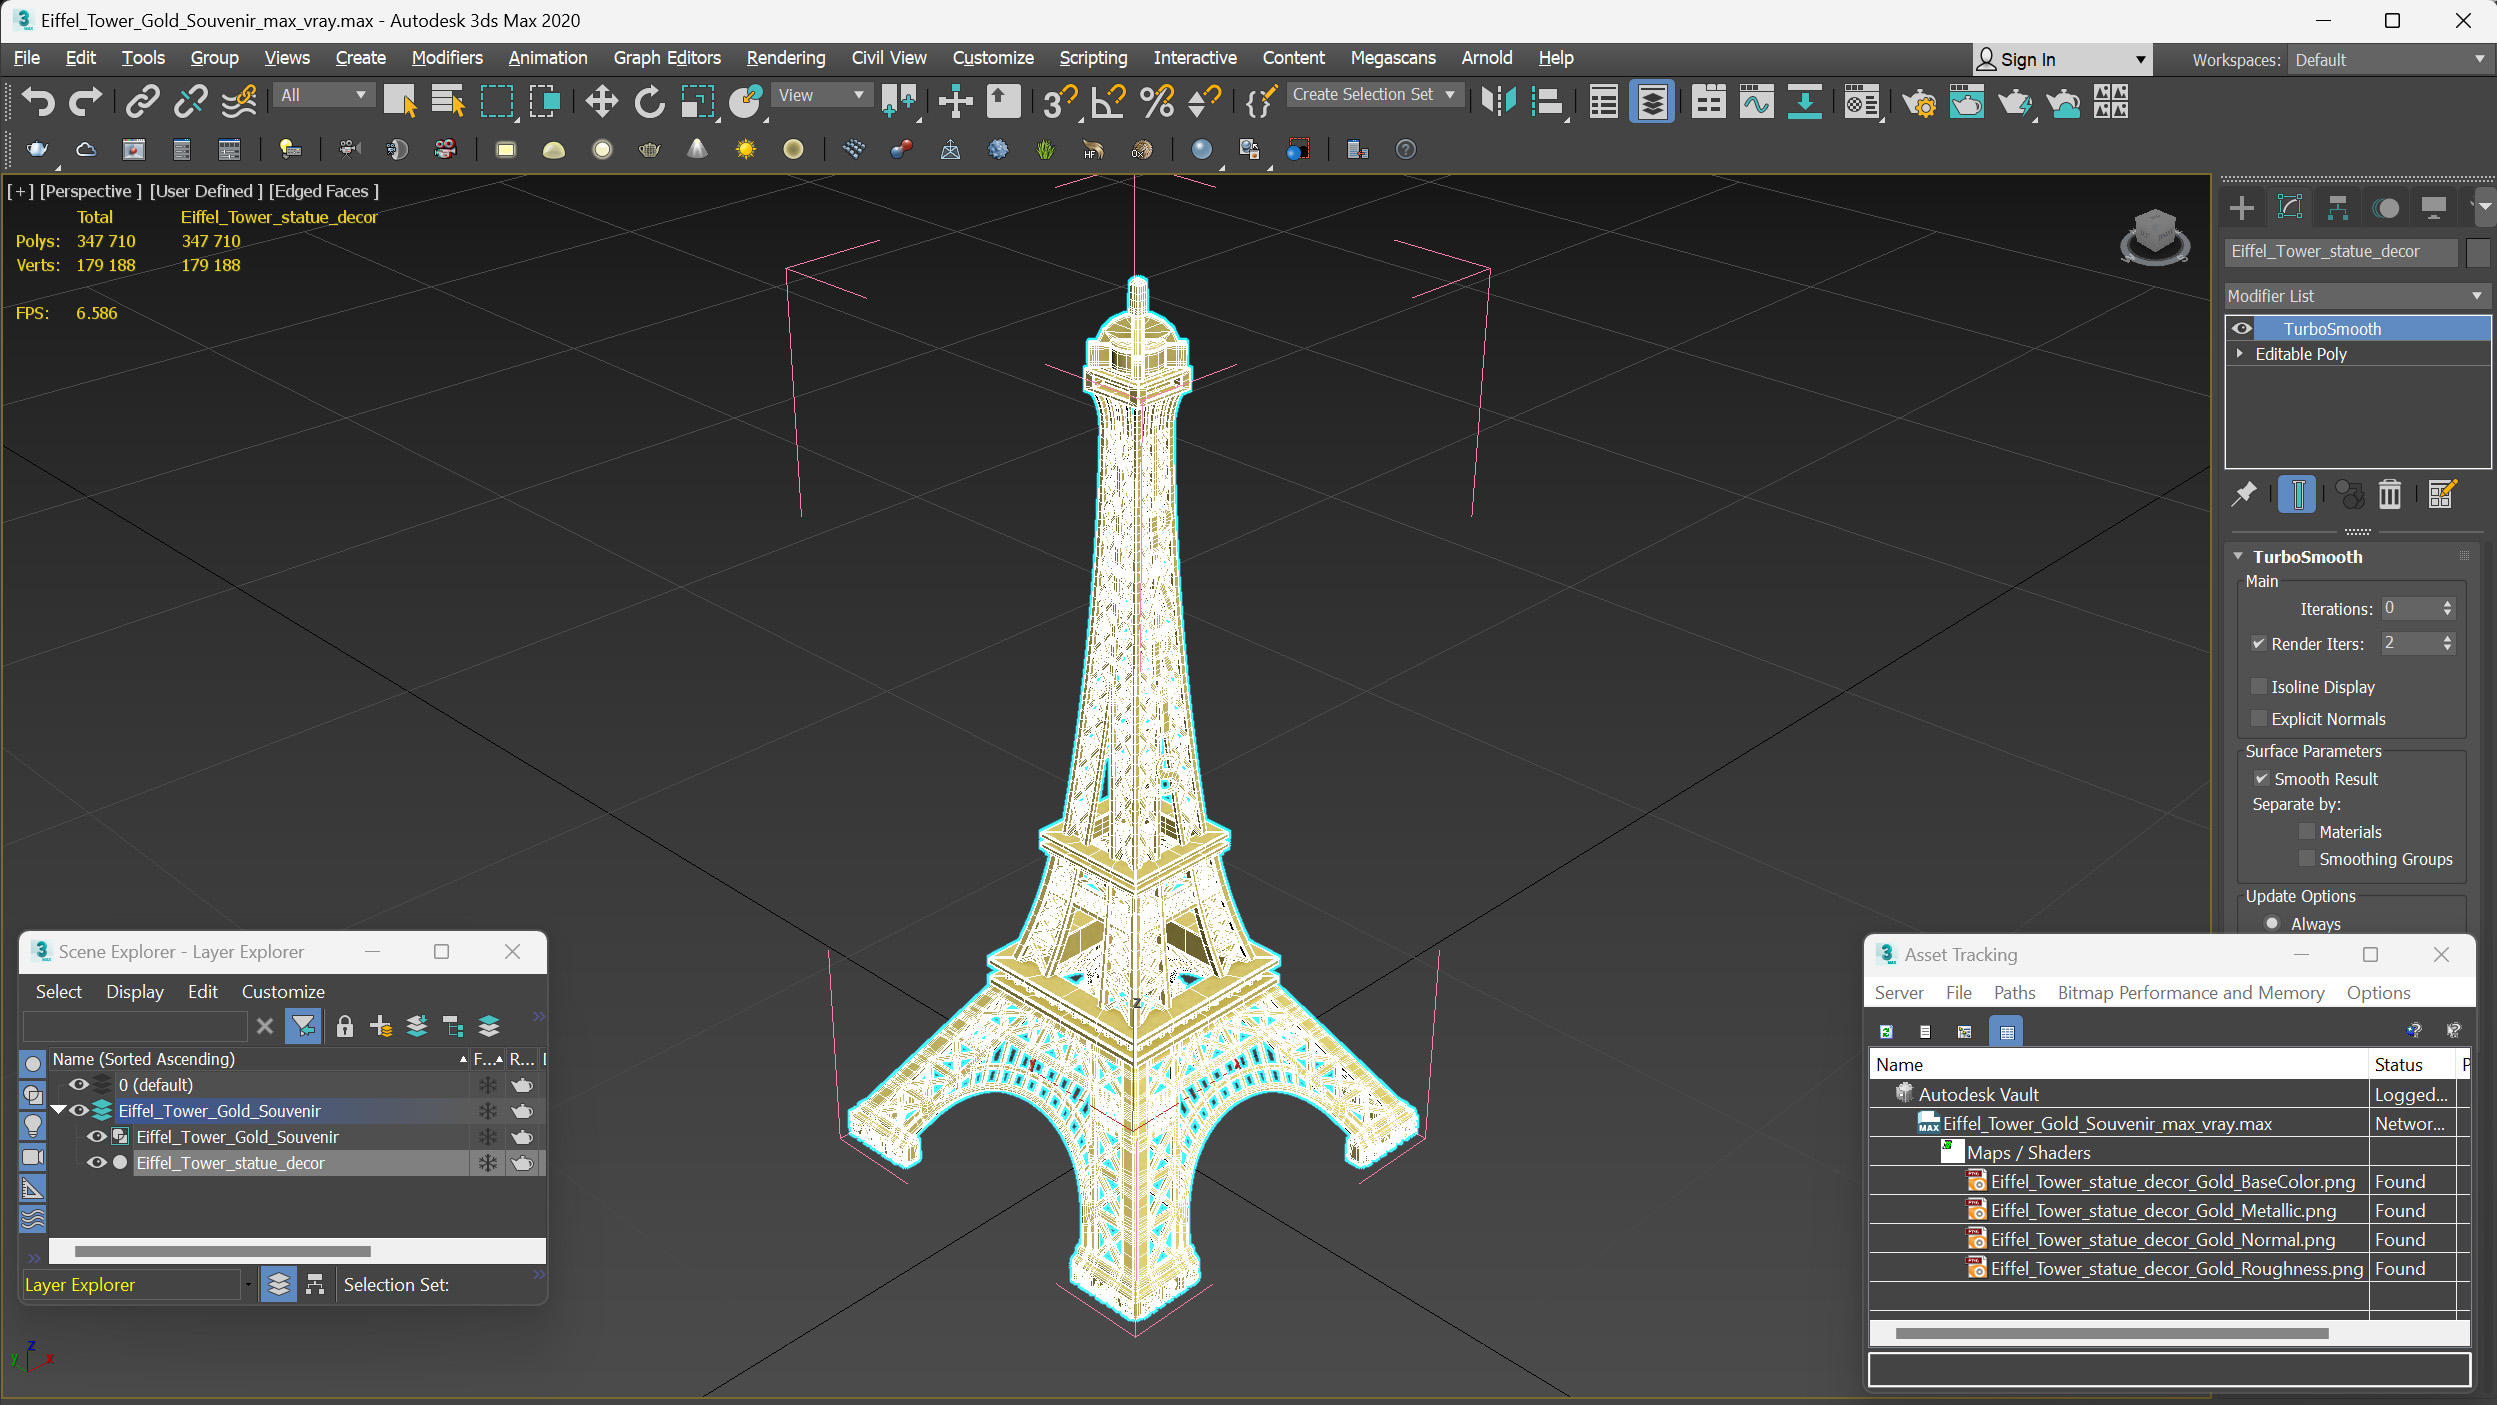
Task: Open Render Setup teapot icon
Action: pos(1919,101)
